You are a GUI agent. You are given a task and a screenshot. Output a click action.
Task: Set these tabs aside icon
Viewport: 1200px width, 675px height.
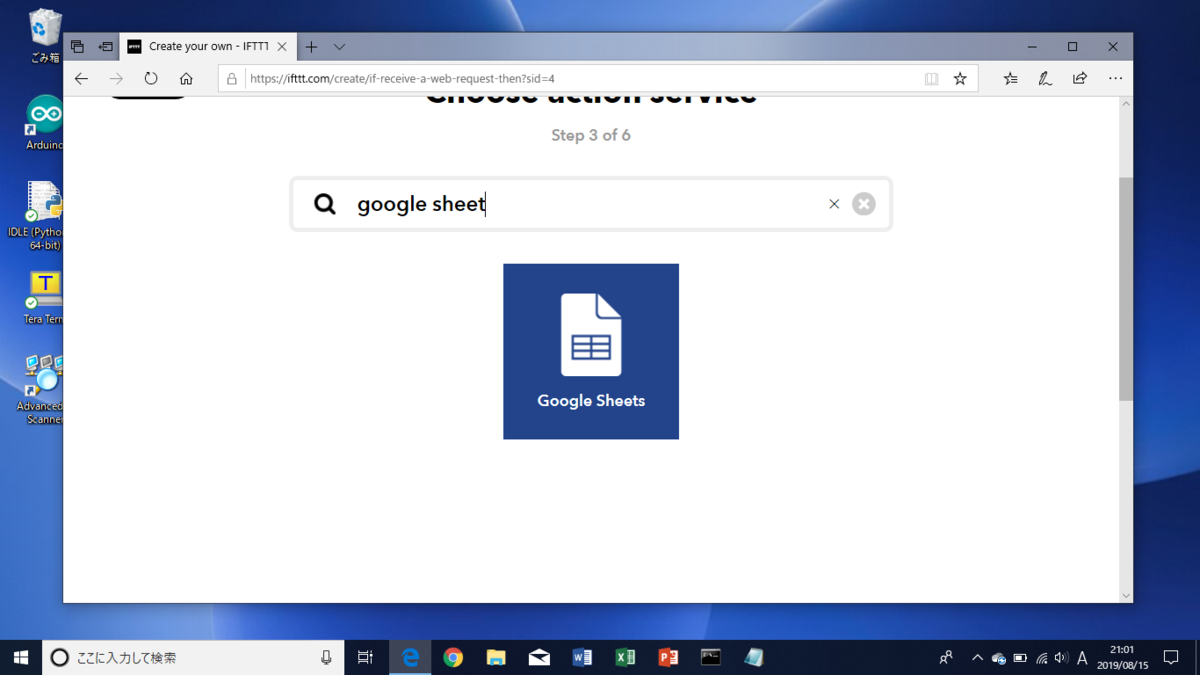click(x=105, y=47)
